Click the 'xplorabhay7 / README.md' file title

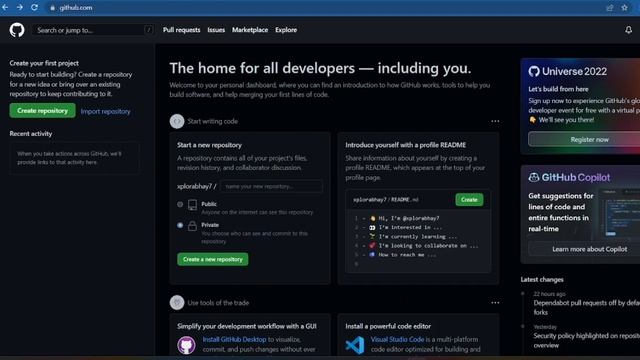[x=386, y=200]
